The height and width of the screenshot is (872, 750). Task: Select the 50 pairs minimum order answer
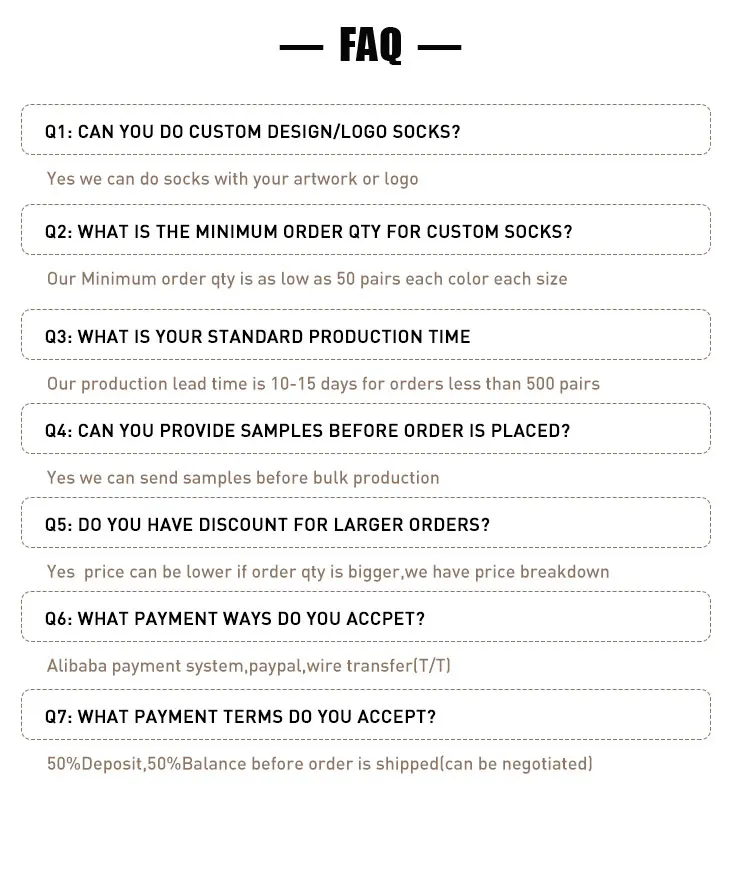307,278
